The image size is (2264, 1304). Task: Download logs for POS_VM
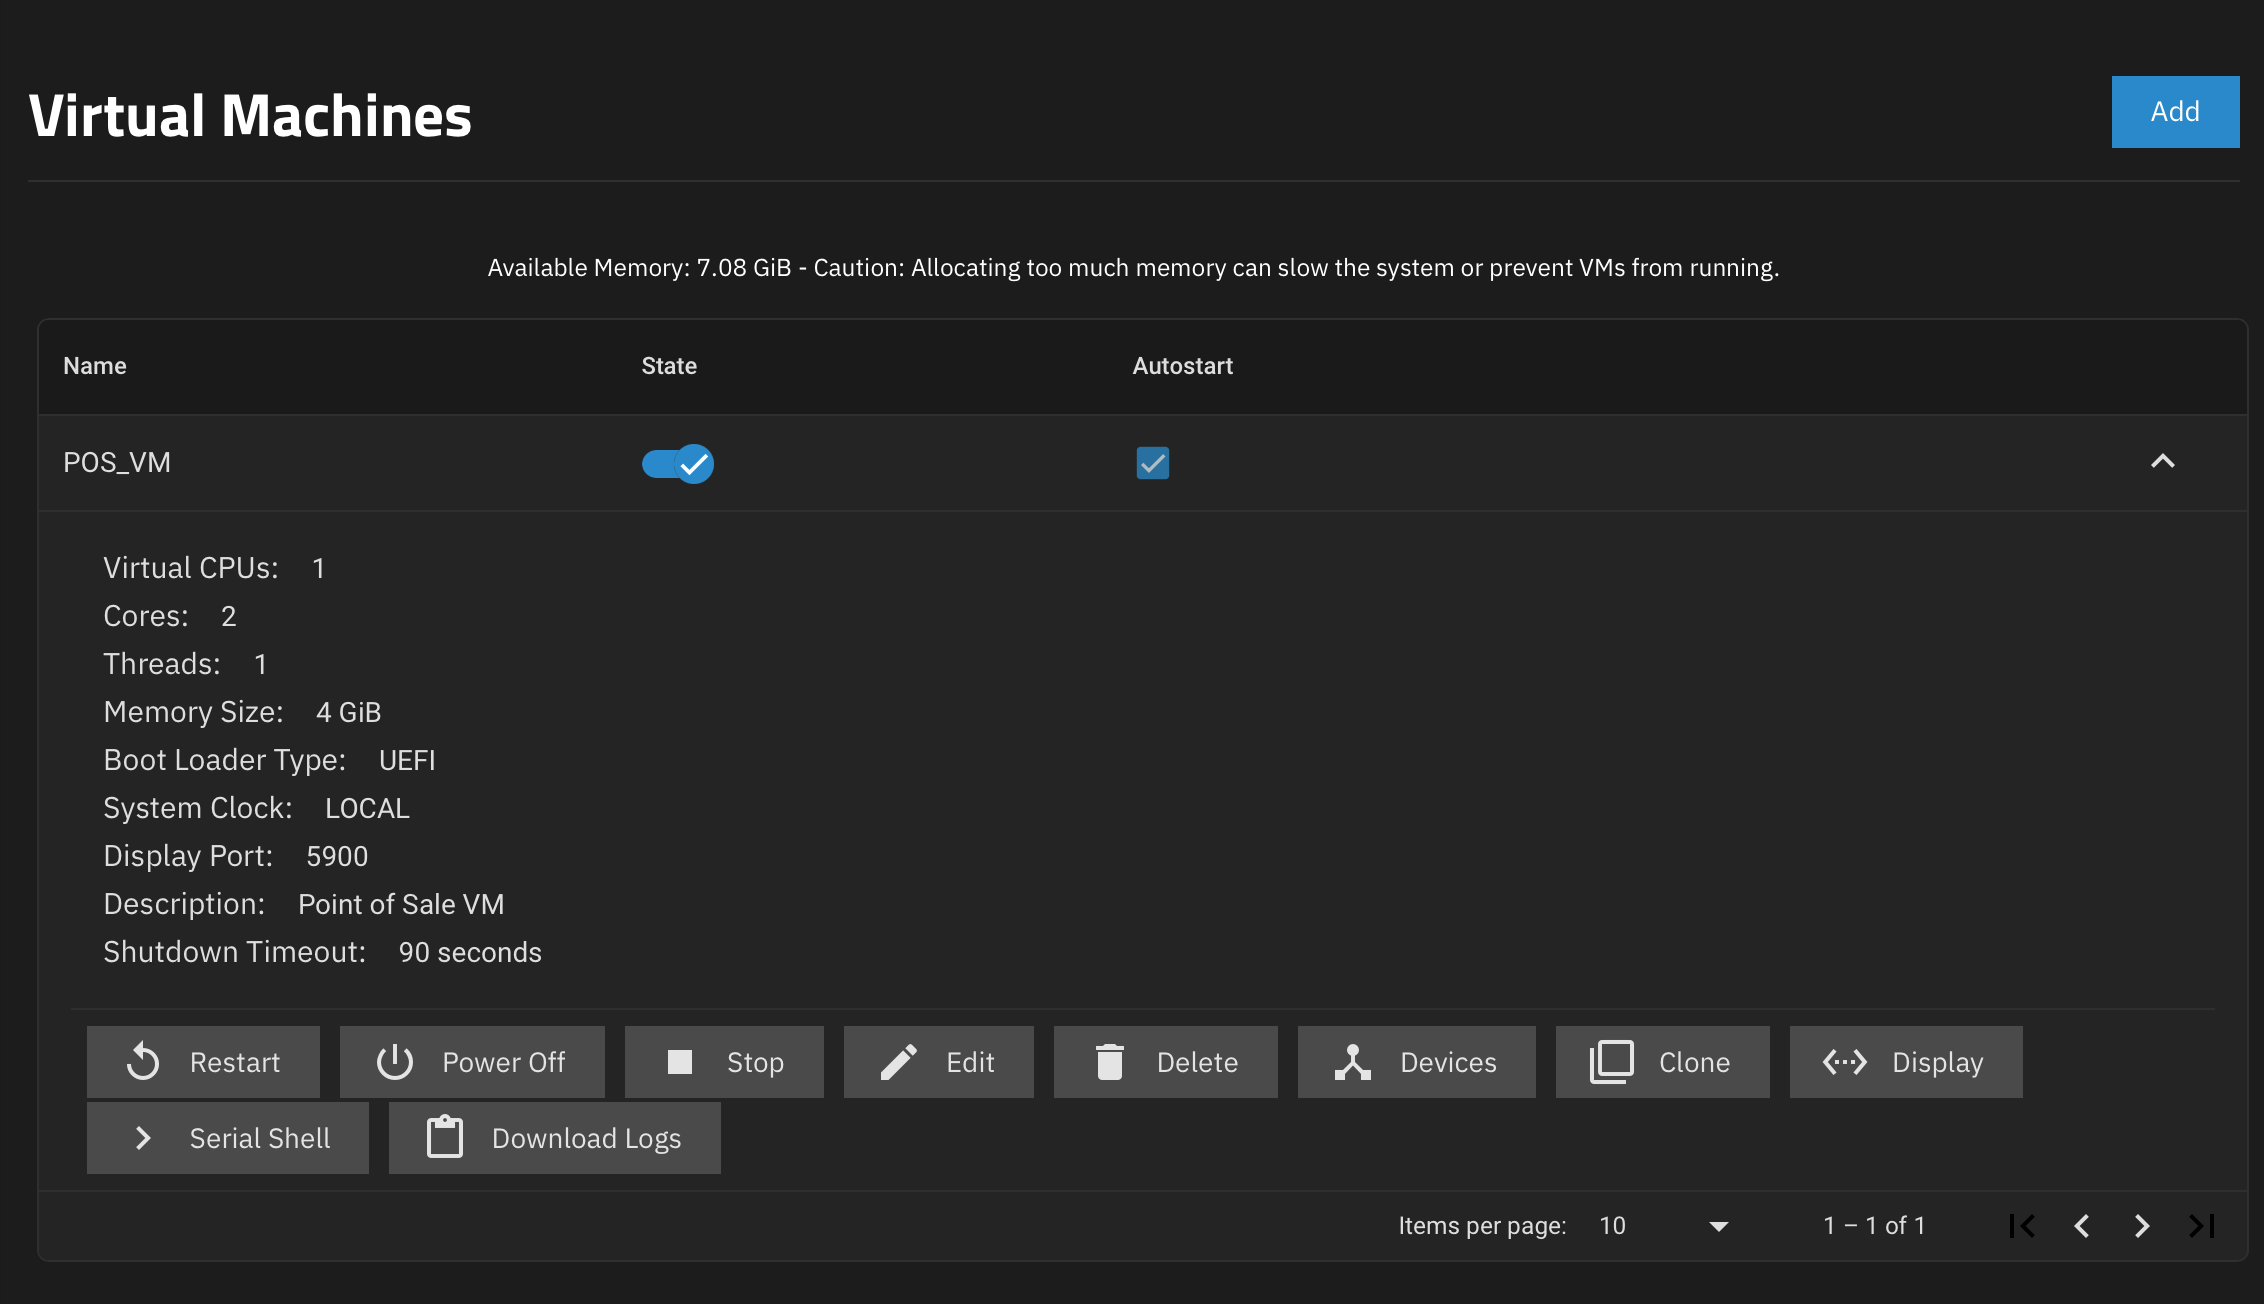554,1138
